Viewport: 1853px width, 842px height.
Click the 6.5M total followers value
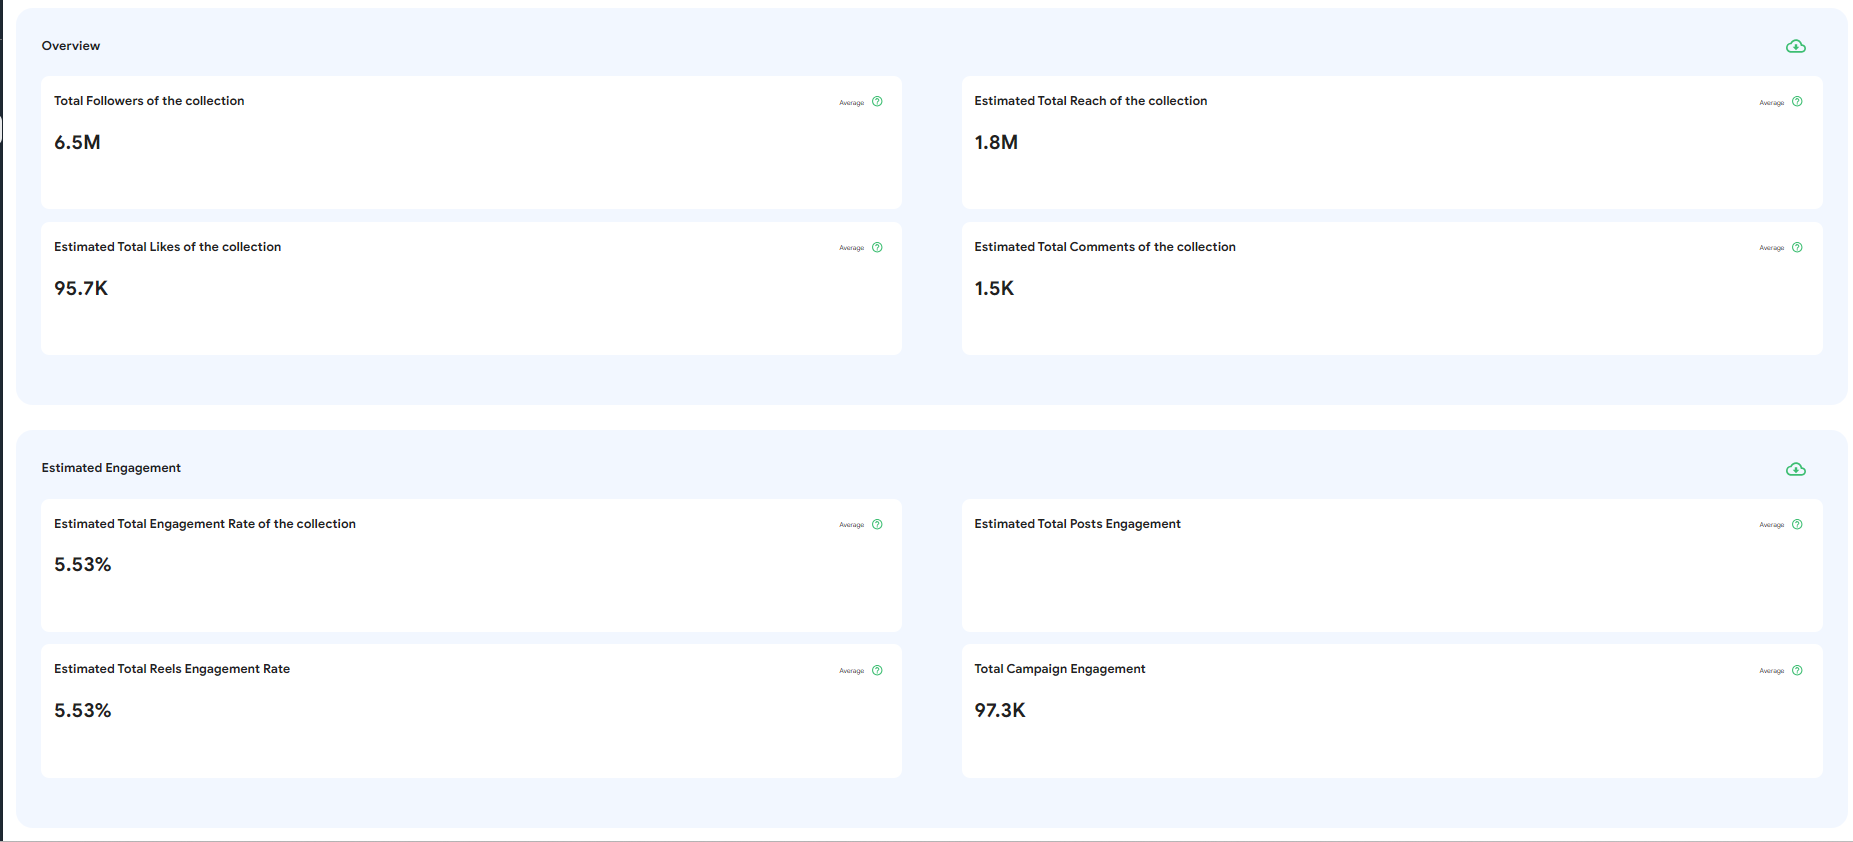coord(77,143)
